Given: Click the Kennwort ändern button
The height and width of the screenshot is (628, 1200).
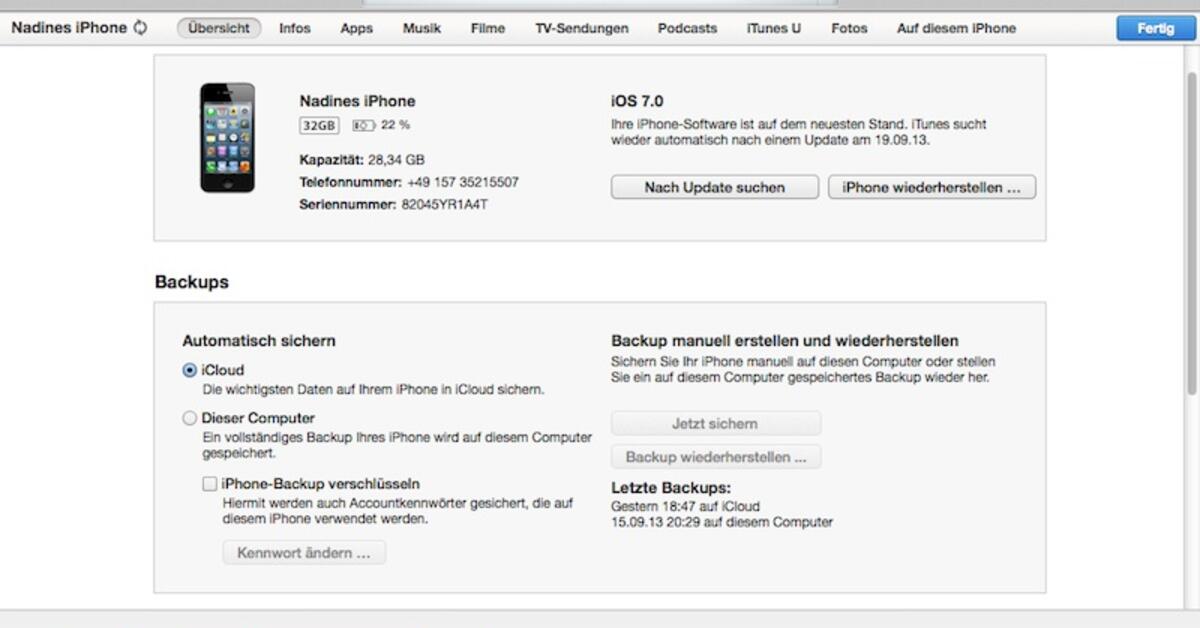Looking at the screenshot, I should 304,553.
